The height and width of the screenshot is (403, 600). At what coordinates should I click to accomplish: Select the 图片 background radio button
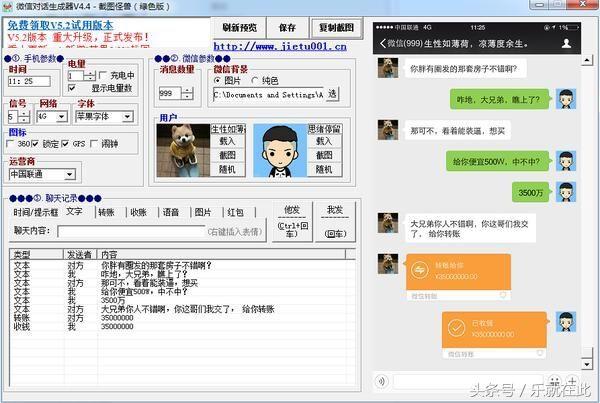[217, 81]
